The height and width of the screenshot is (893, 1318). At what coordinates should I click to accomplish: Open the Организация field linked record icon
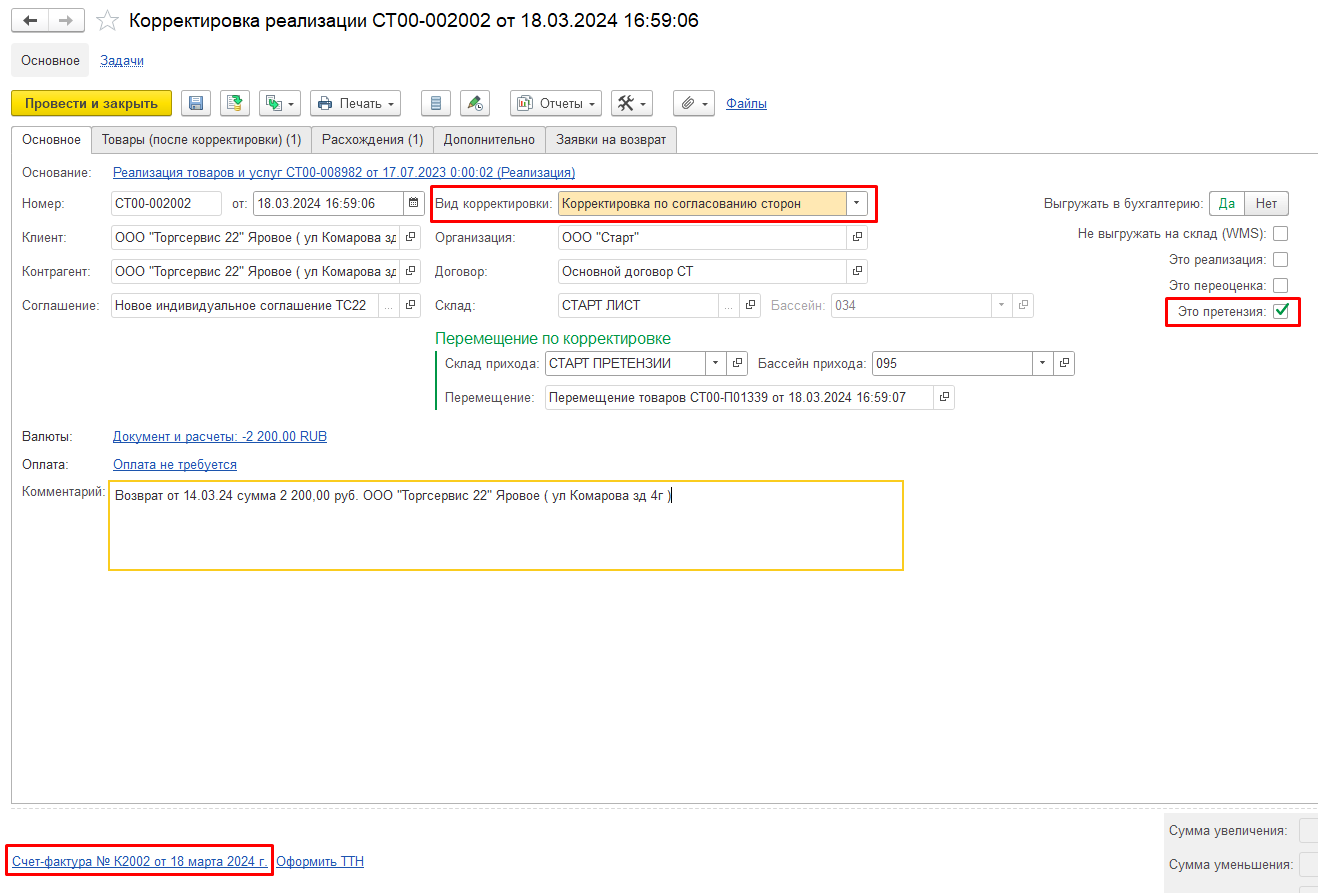point(857,238)
